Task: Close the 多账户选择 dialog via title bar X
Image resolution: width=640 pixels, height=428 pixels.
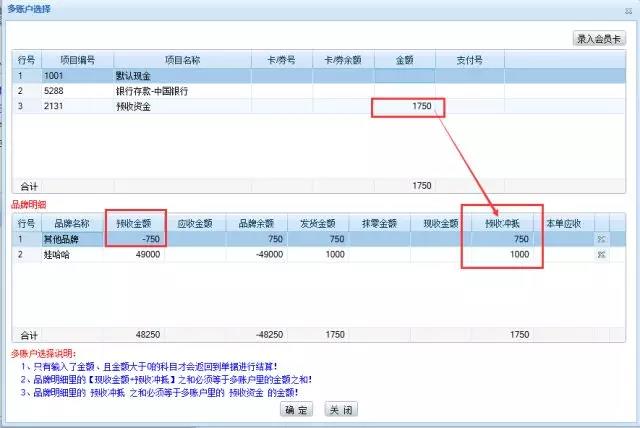Action: coord(628,11)
